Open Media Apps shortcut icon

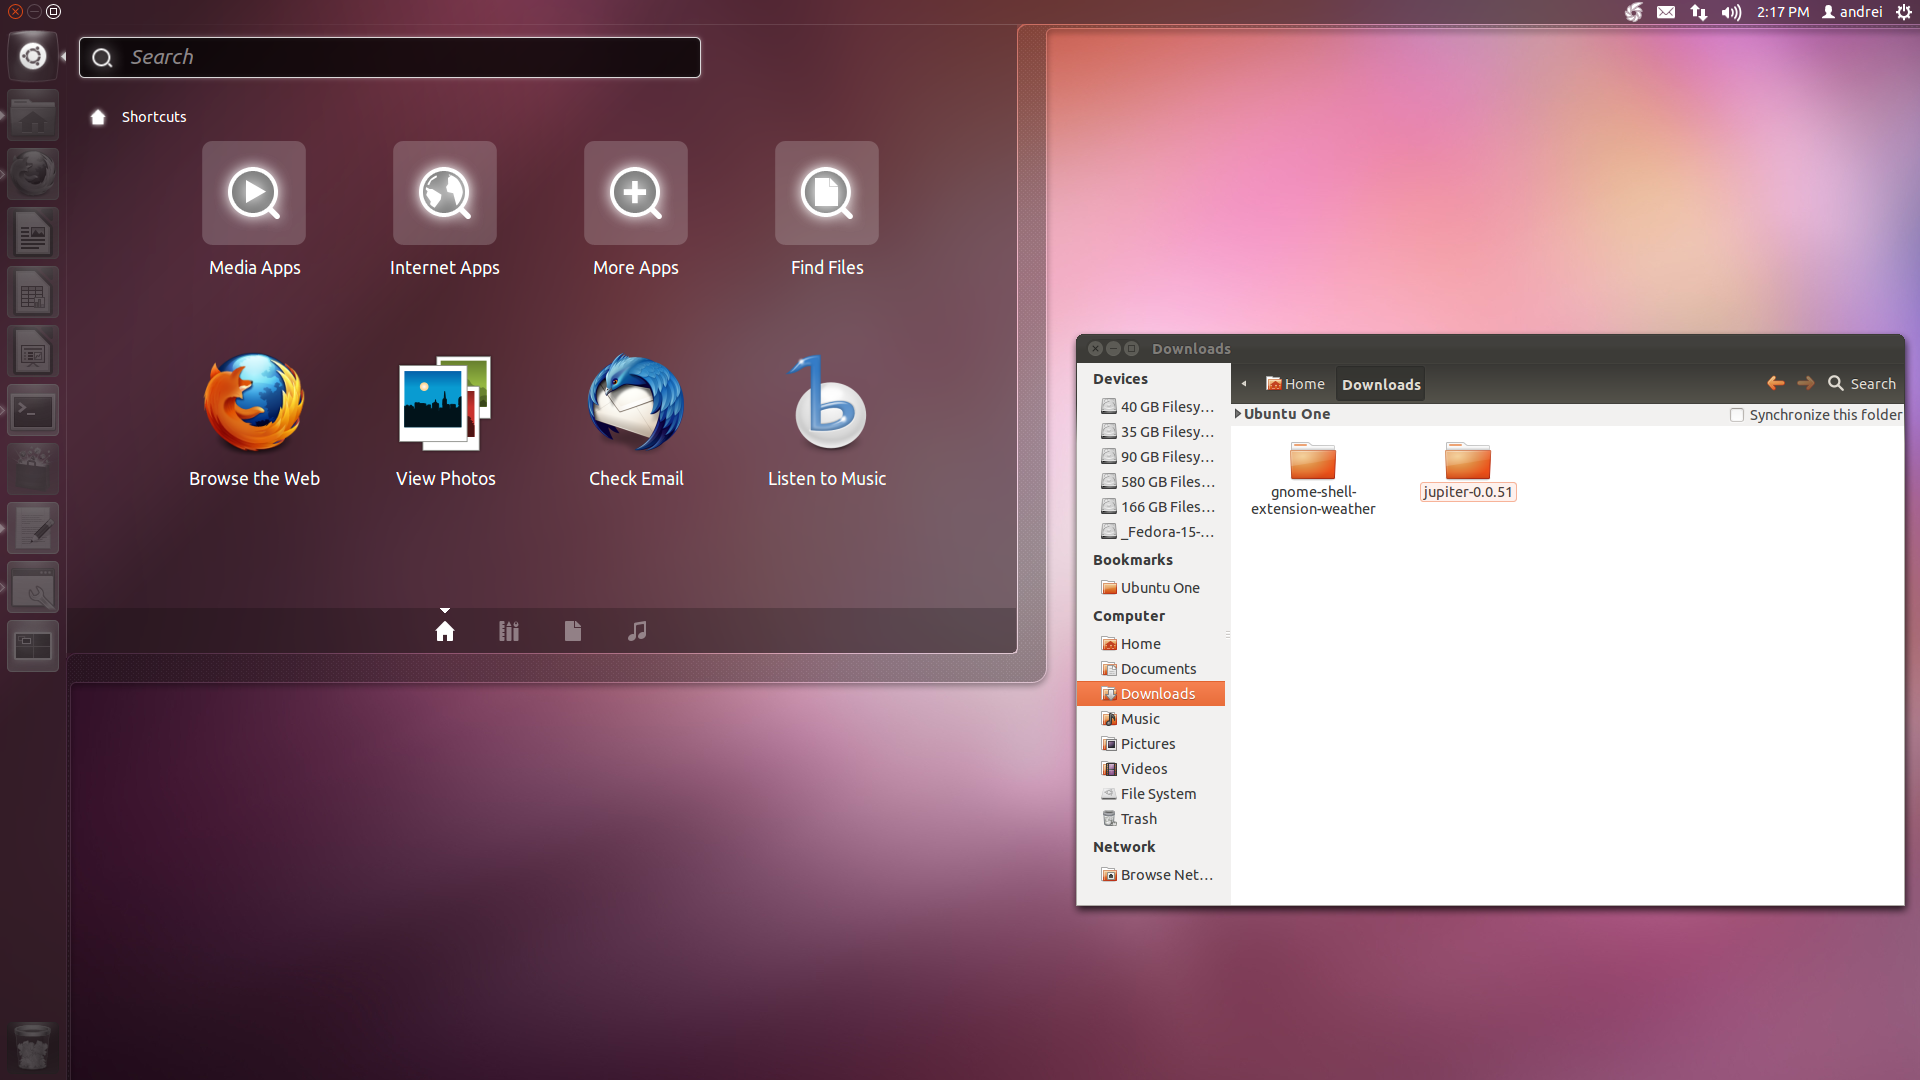pyautogui.click(x=254, y=193)
